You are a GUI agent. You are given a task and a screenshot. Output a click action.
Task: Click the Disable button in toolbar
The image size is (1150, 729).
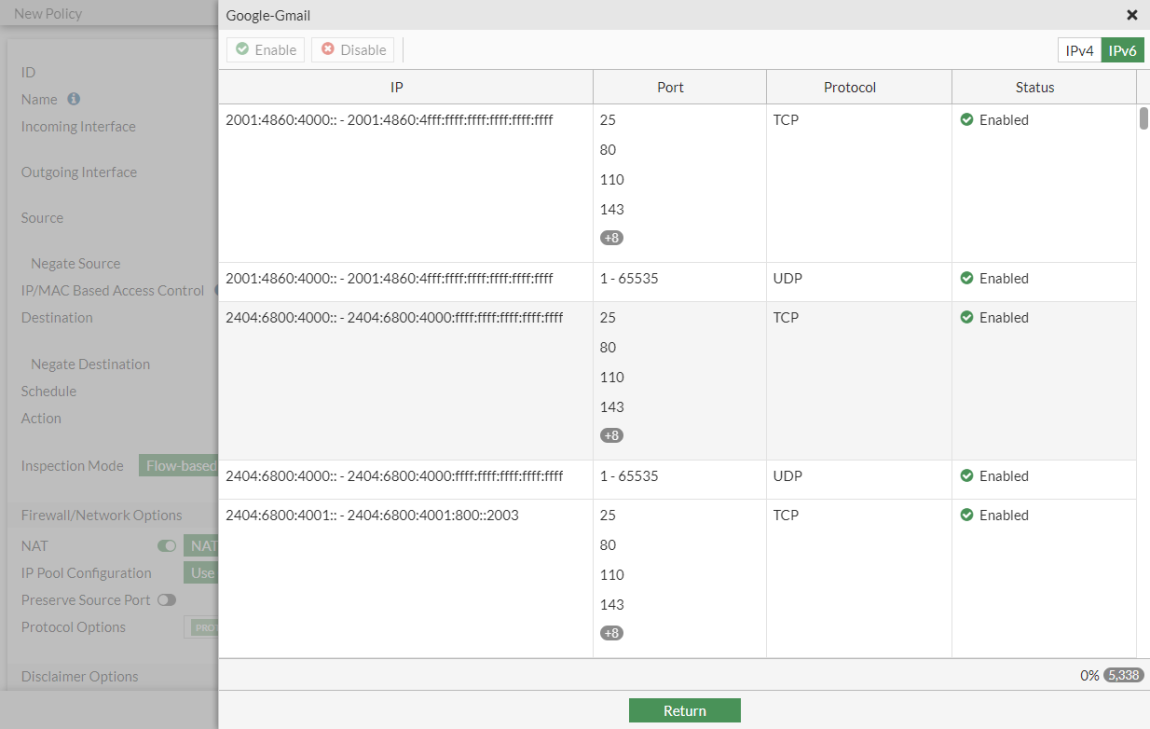click(x=353, y=50)
